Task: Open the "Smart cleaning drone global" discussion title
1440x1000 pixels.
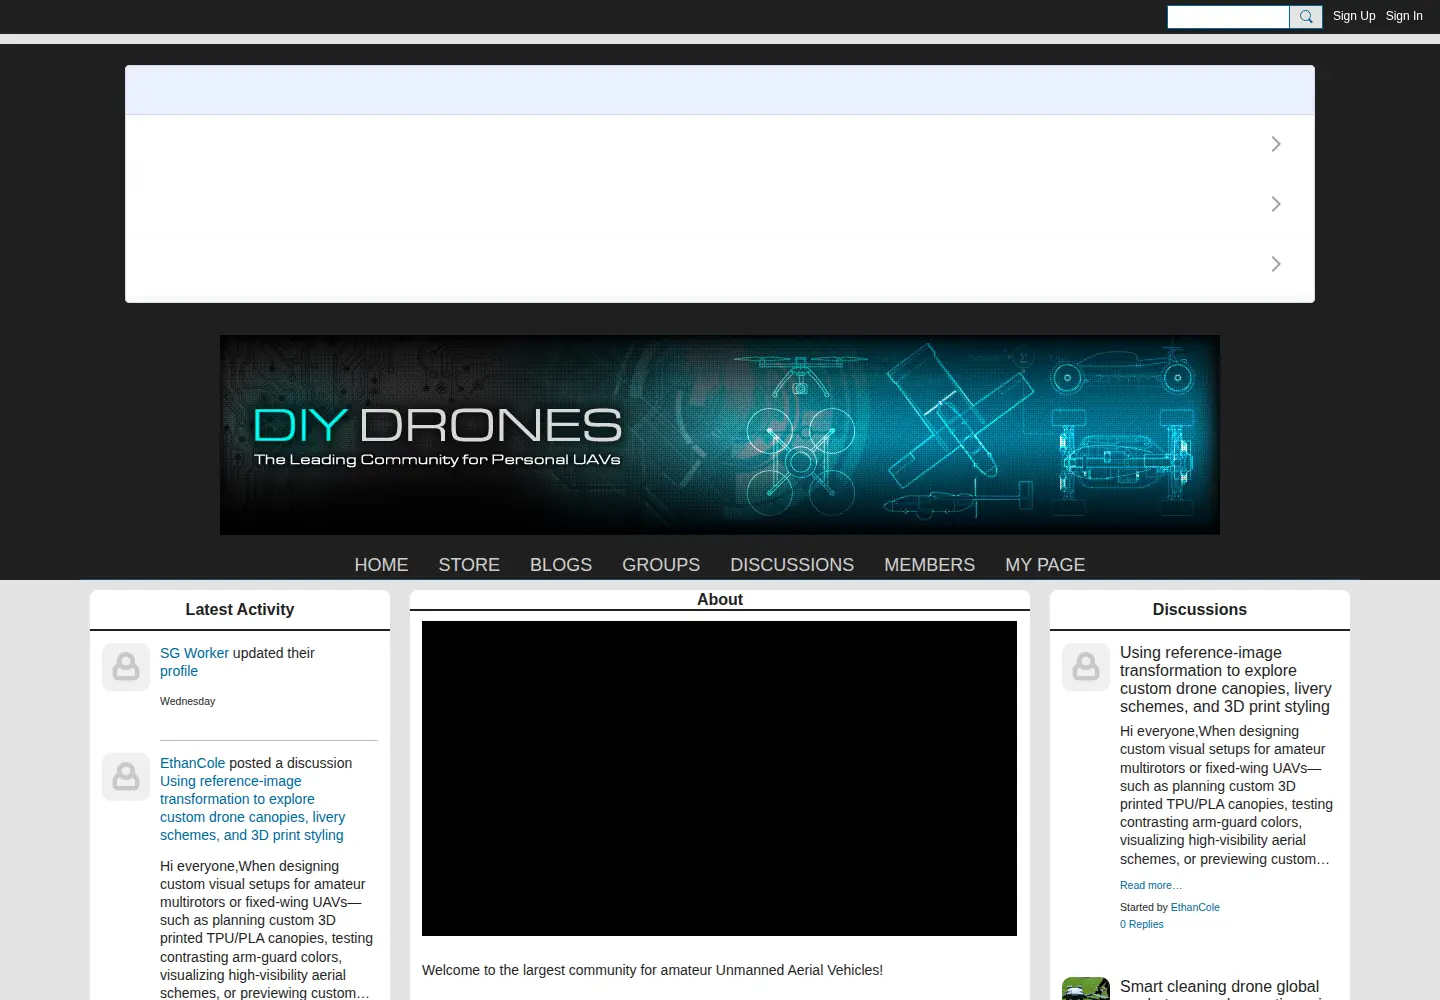Action: 1219,987
